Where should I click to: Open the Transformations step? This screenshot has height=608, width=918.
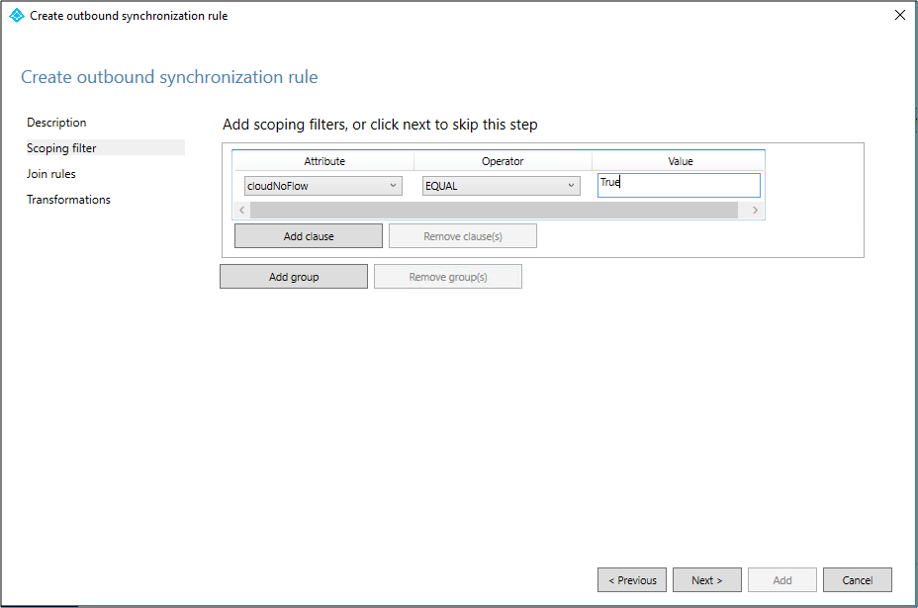click(68, 200)
